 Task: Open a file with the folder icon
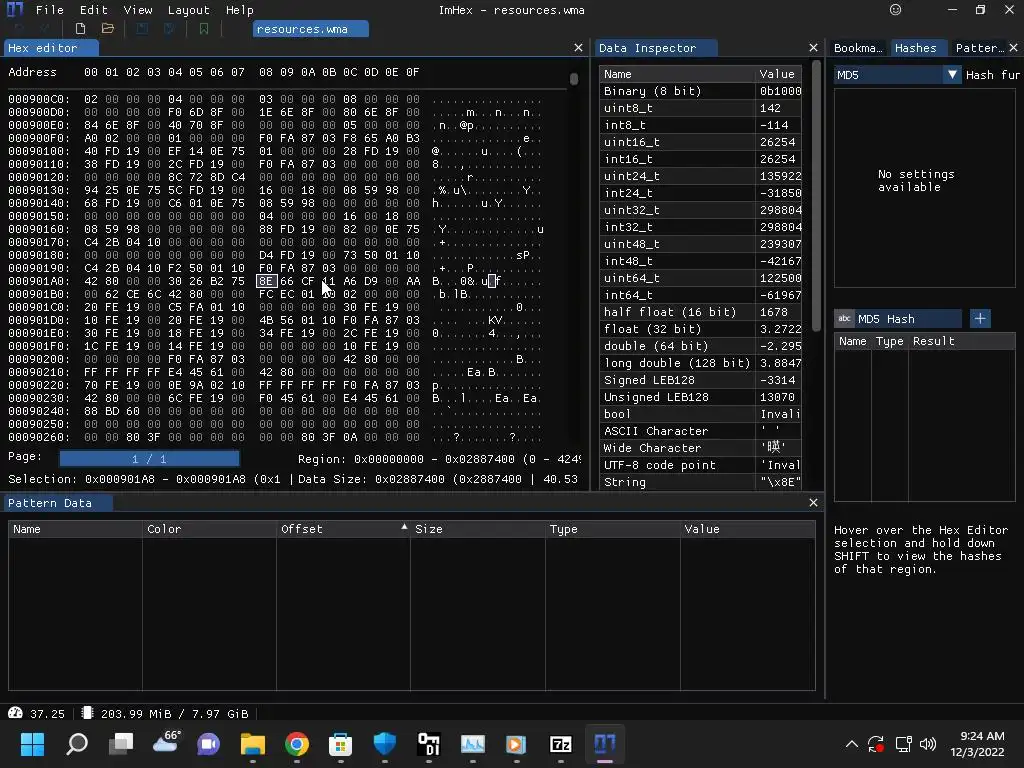pyautogui.click(x=108, y=29)
